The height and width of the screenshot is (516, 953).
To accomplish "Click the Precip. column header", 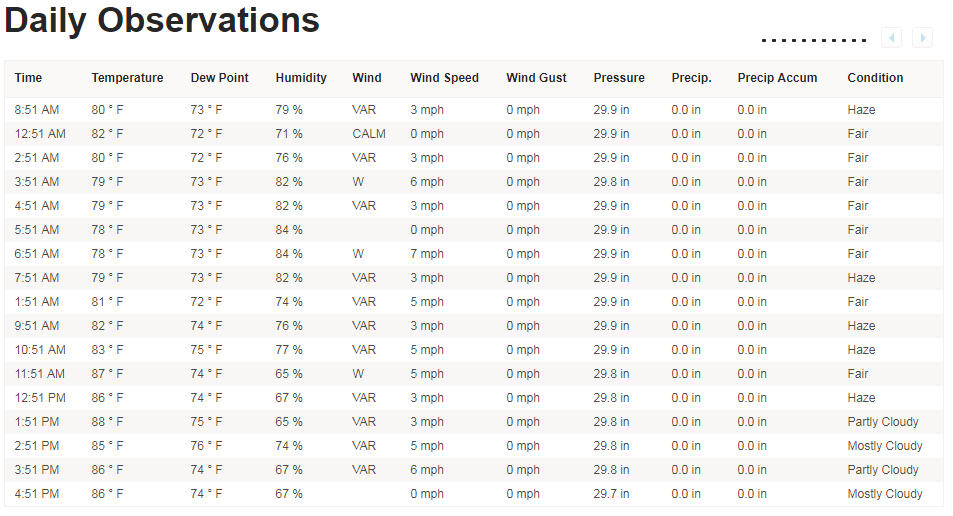I will (691, 78).
